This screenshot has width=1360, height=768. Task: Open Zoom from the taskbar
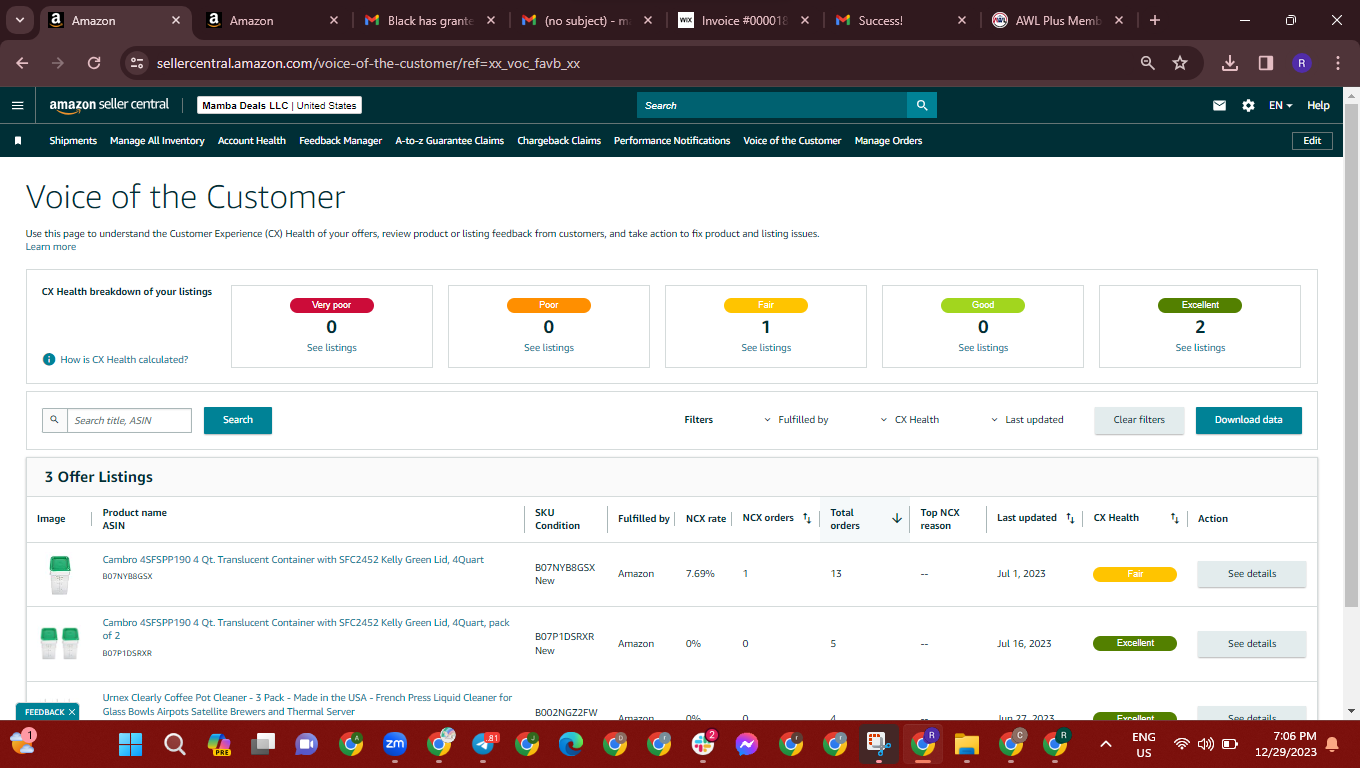click(395, 744)
